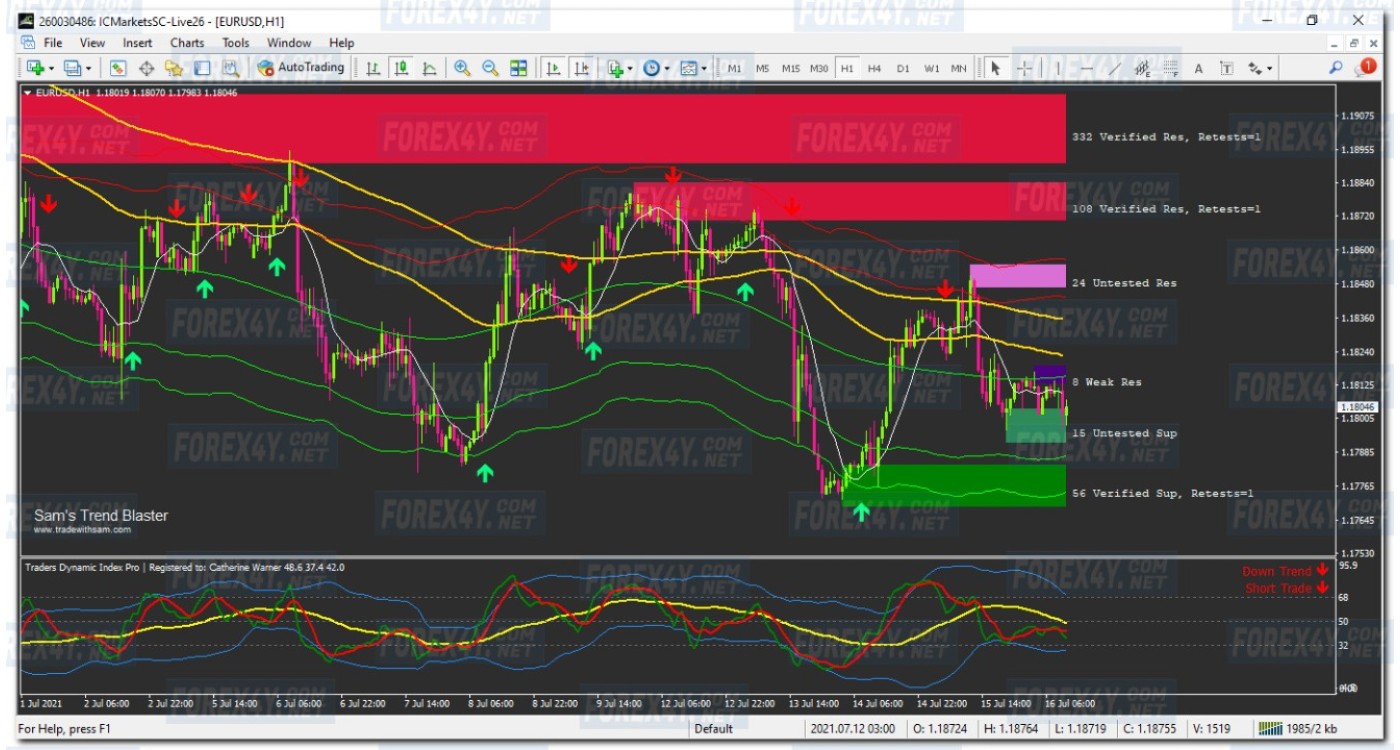This screenshot has height=750, width=1400.
Task: Select the Text 'A' drawing tool
Action: click(x=1198, y=68)
